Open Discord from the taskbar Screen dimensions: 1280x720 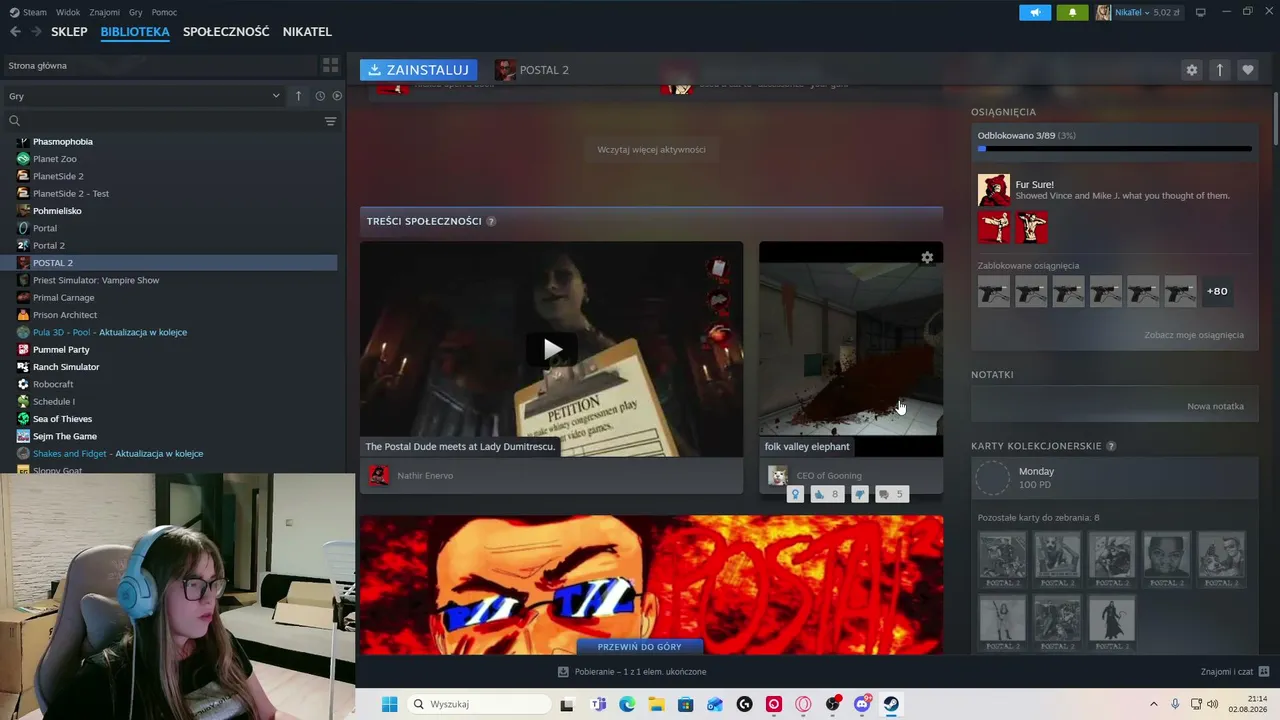point(862,704)
